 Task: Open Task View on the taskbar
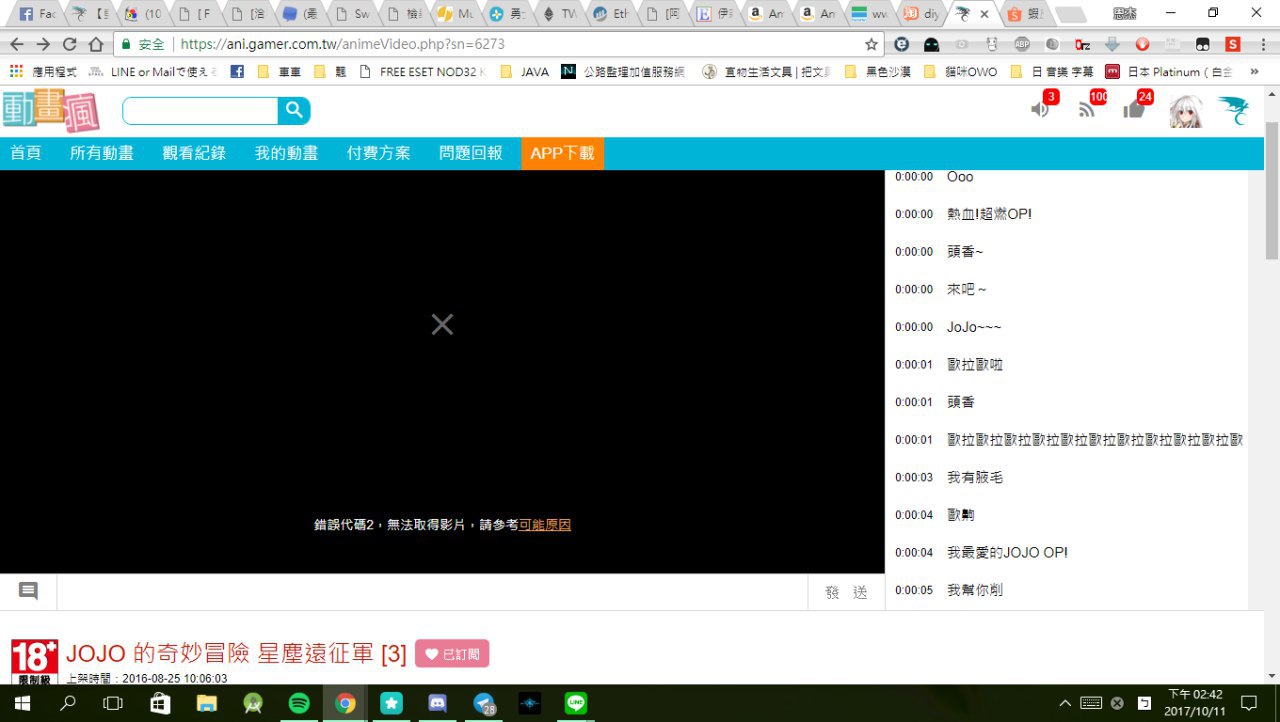[x=113, y=703]
